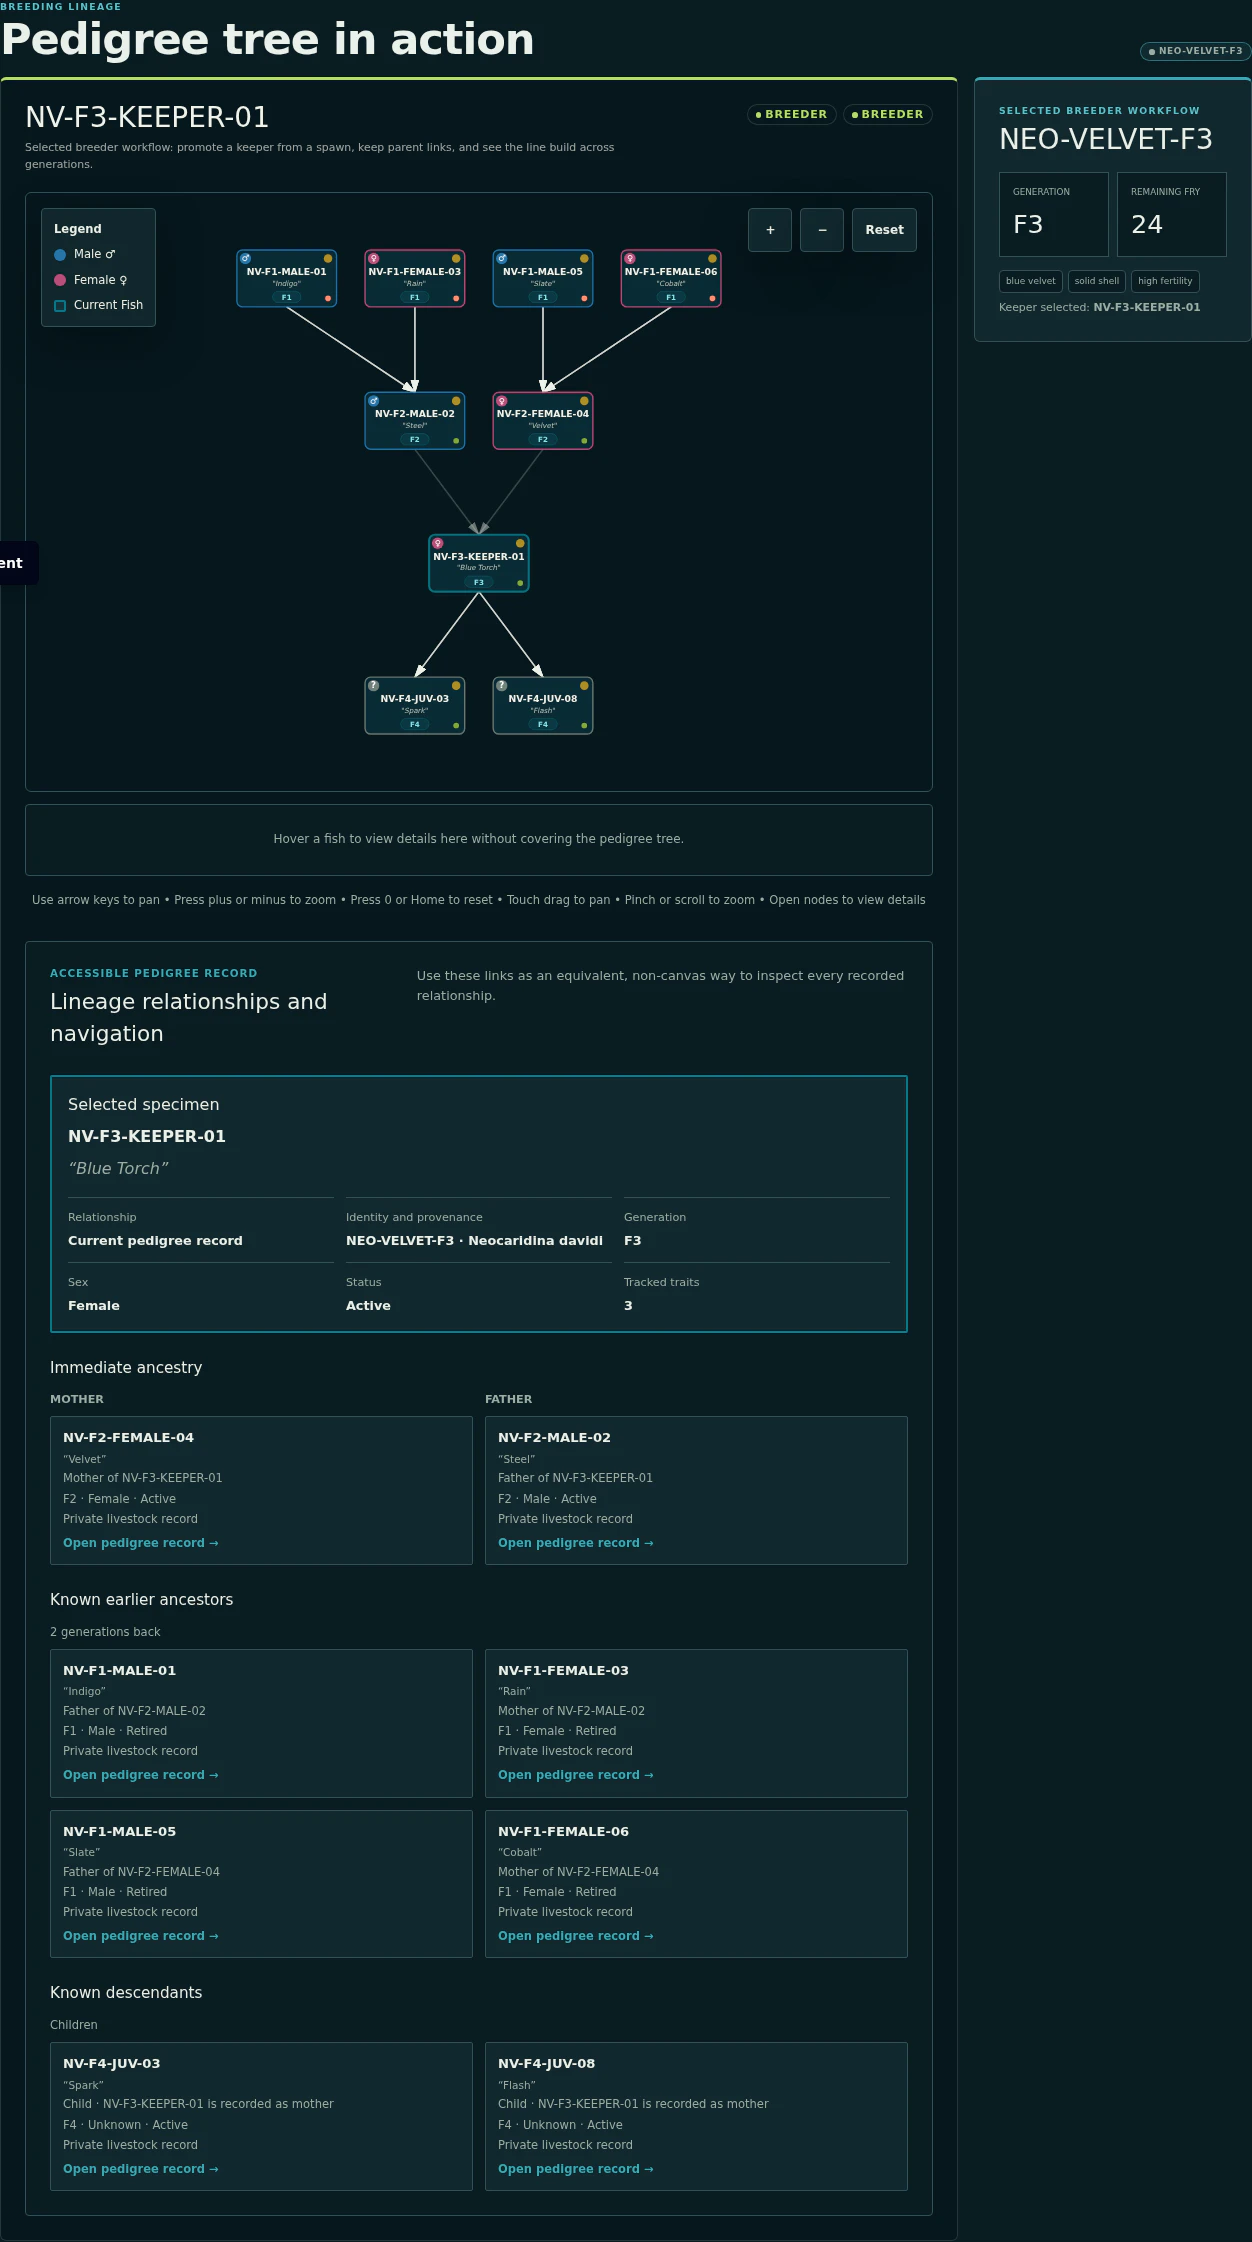This screenshot has height=2242, width=1252.
Task: Click the male sex icon on NV-F2-MALE-02 node
Action: 374,401
